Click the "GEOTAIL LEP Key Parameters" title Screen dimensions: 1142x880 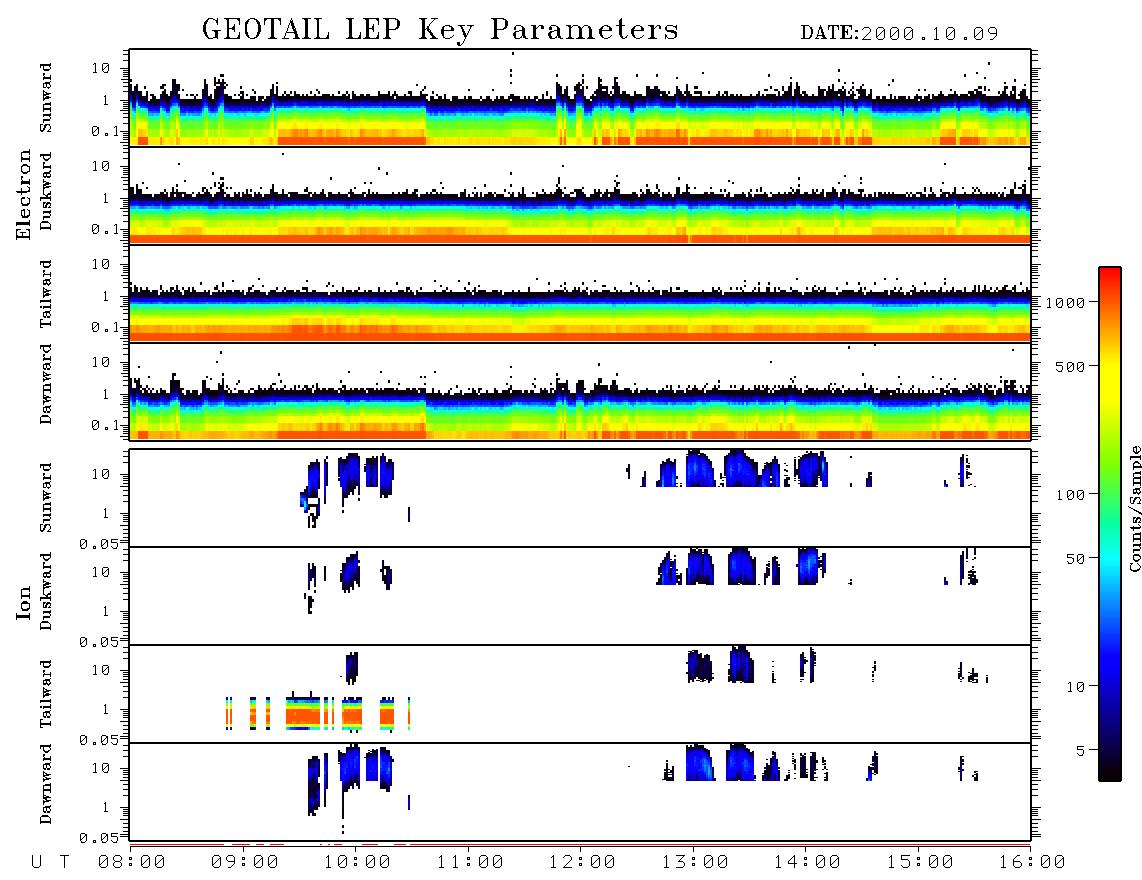(440, 30)
